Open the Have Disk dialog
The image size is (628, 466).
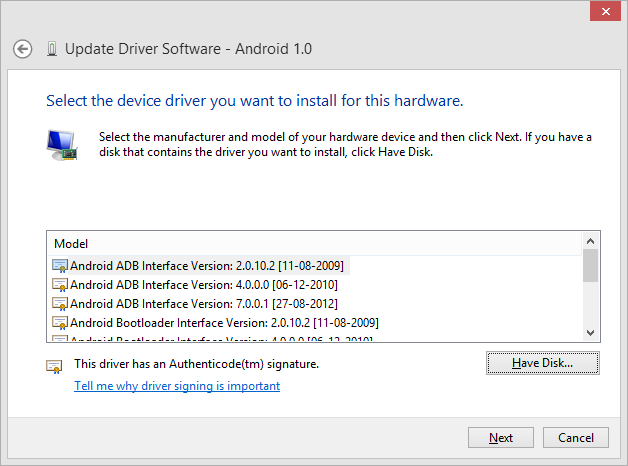click(x=542, y=363)
